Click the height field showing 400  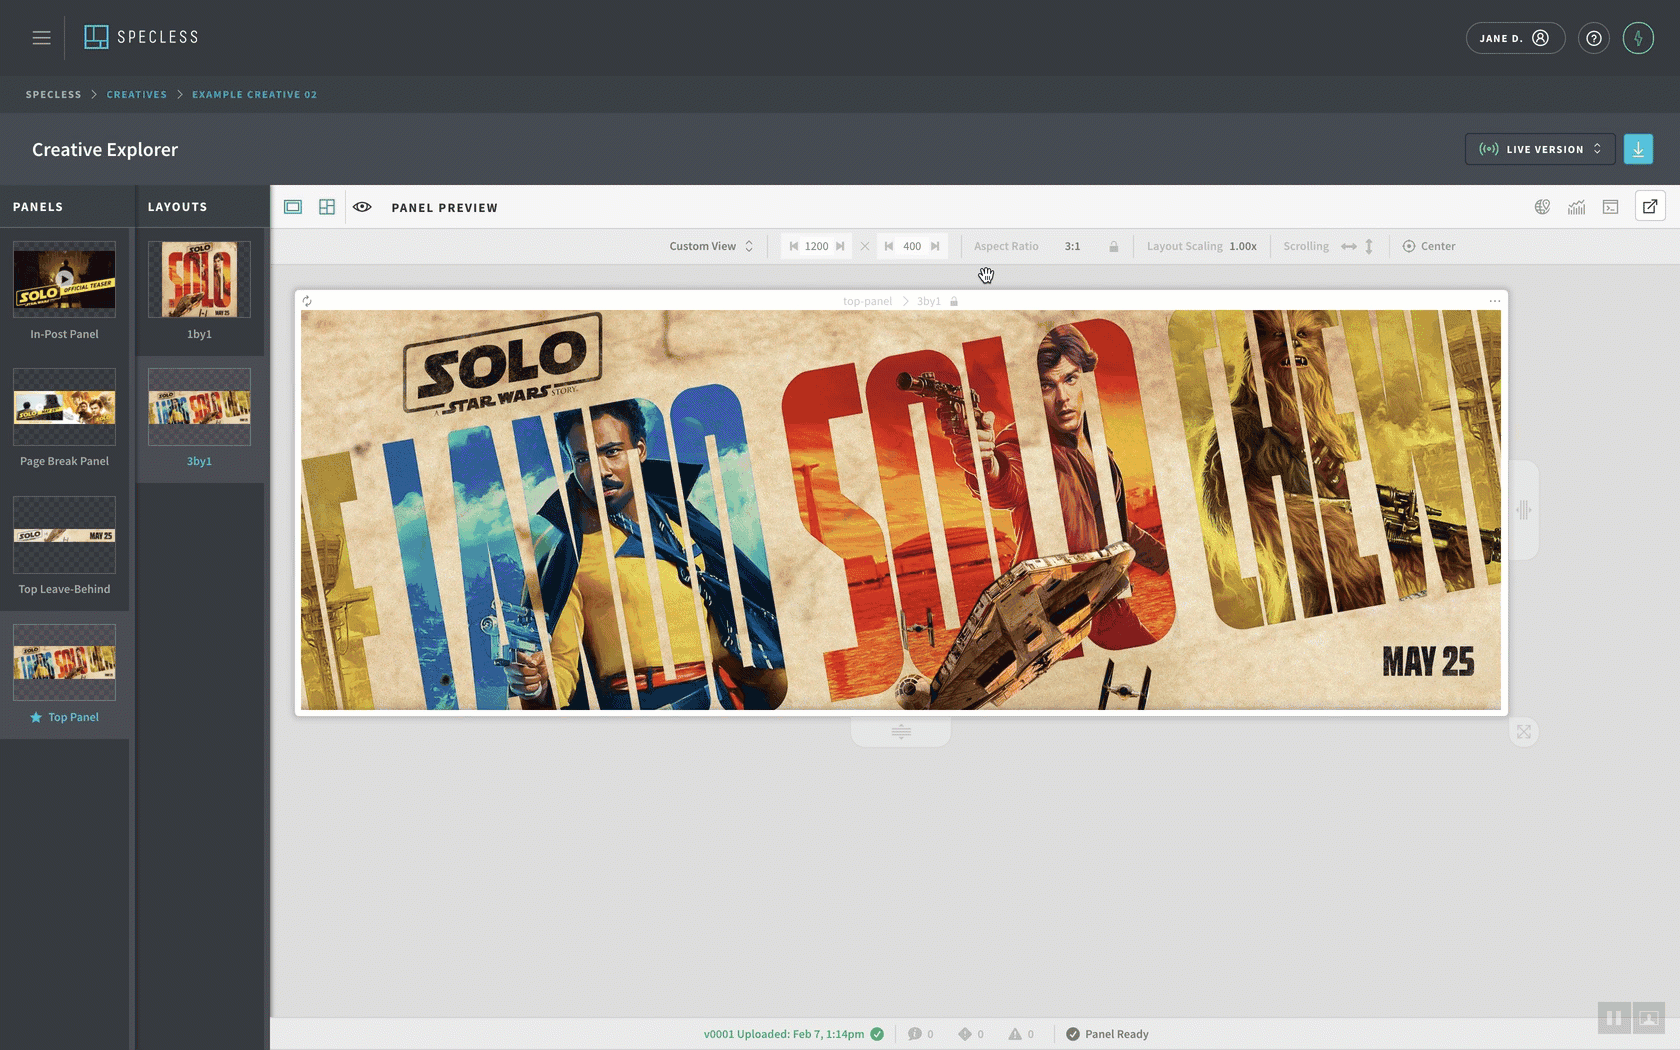[912, 246]
